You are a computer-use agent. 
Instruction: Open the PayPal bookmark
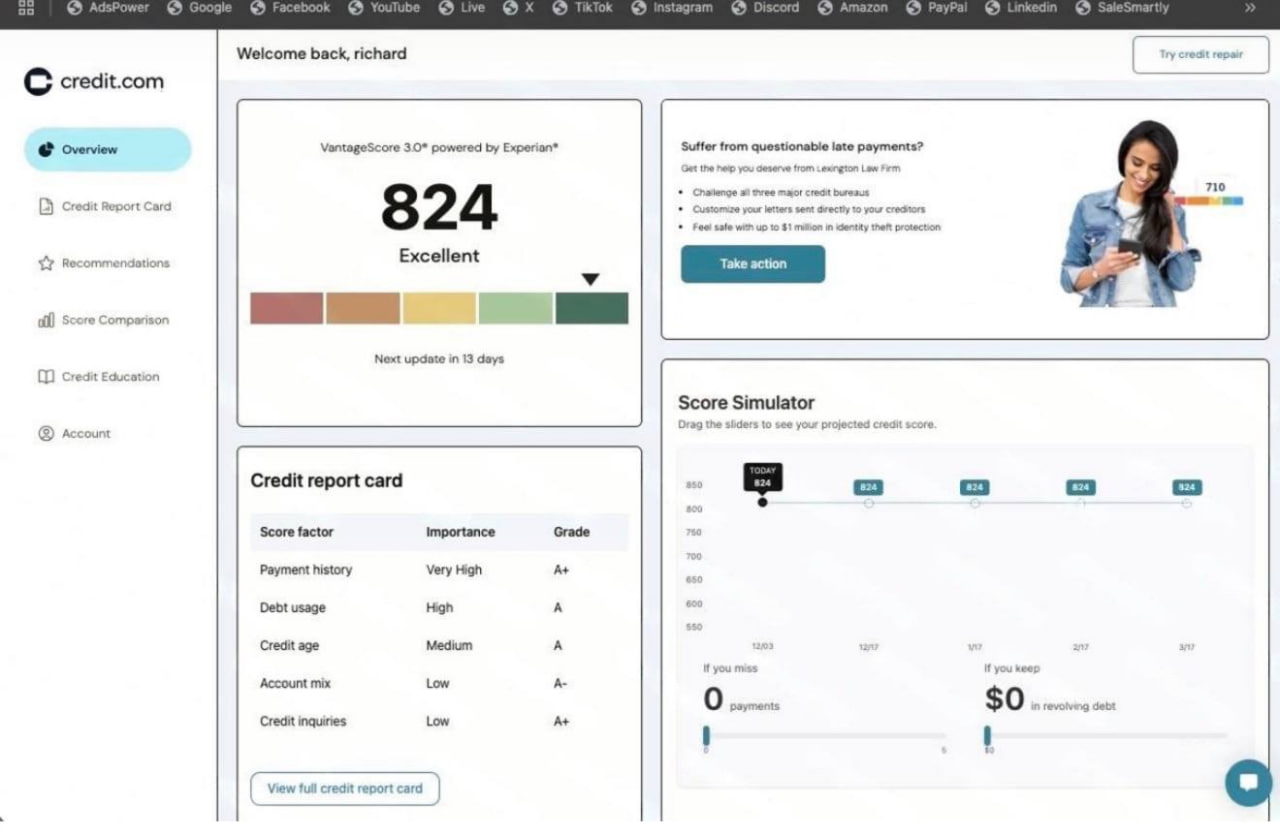pyautogui.click(x=939, y=8)
